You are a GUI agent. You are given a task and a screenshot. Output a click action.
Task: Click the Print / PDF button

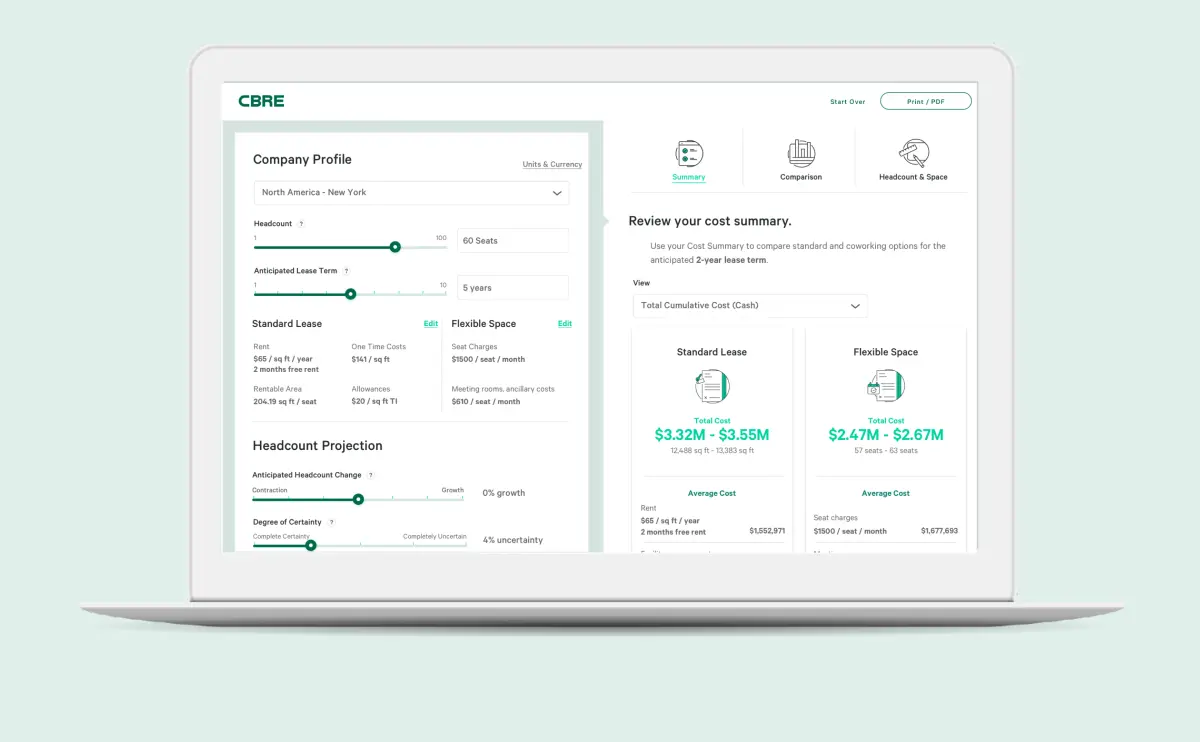tap(925, 101)
